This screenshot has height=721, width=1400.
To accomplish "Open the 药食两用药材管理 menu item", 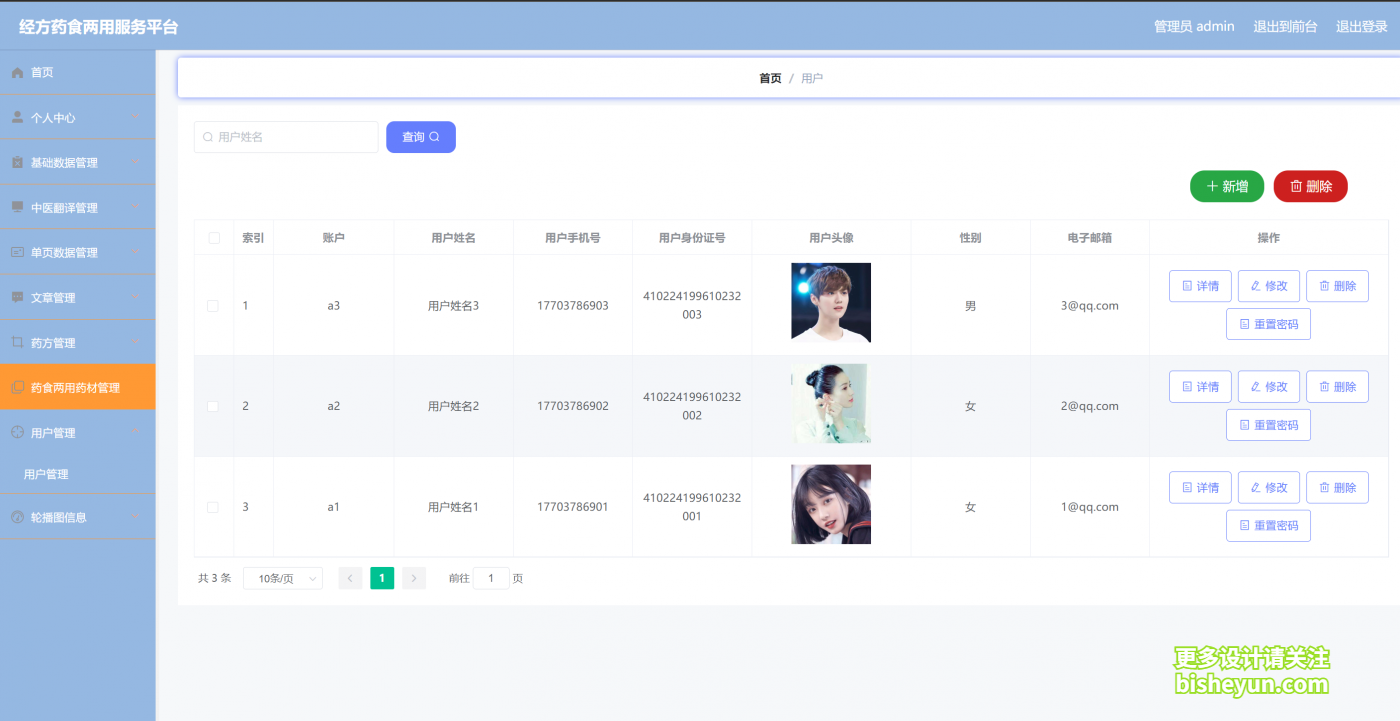I will tap(77, 387).
